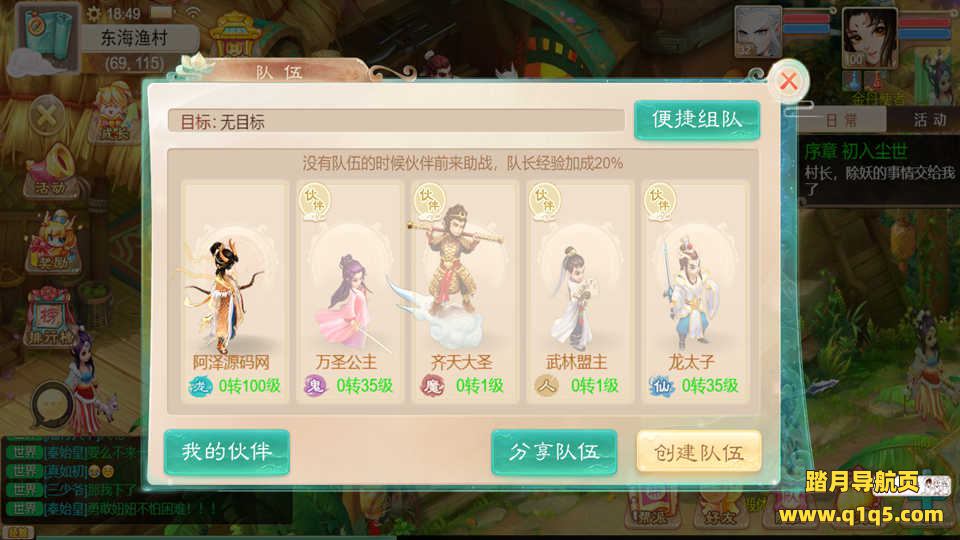Open 我的伙伴 partners list
Screen dimensions: 960x540
tap(227, 452)
